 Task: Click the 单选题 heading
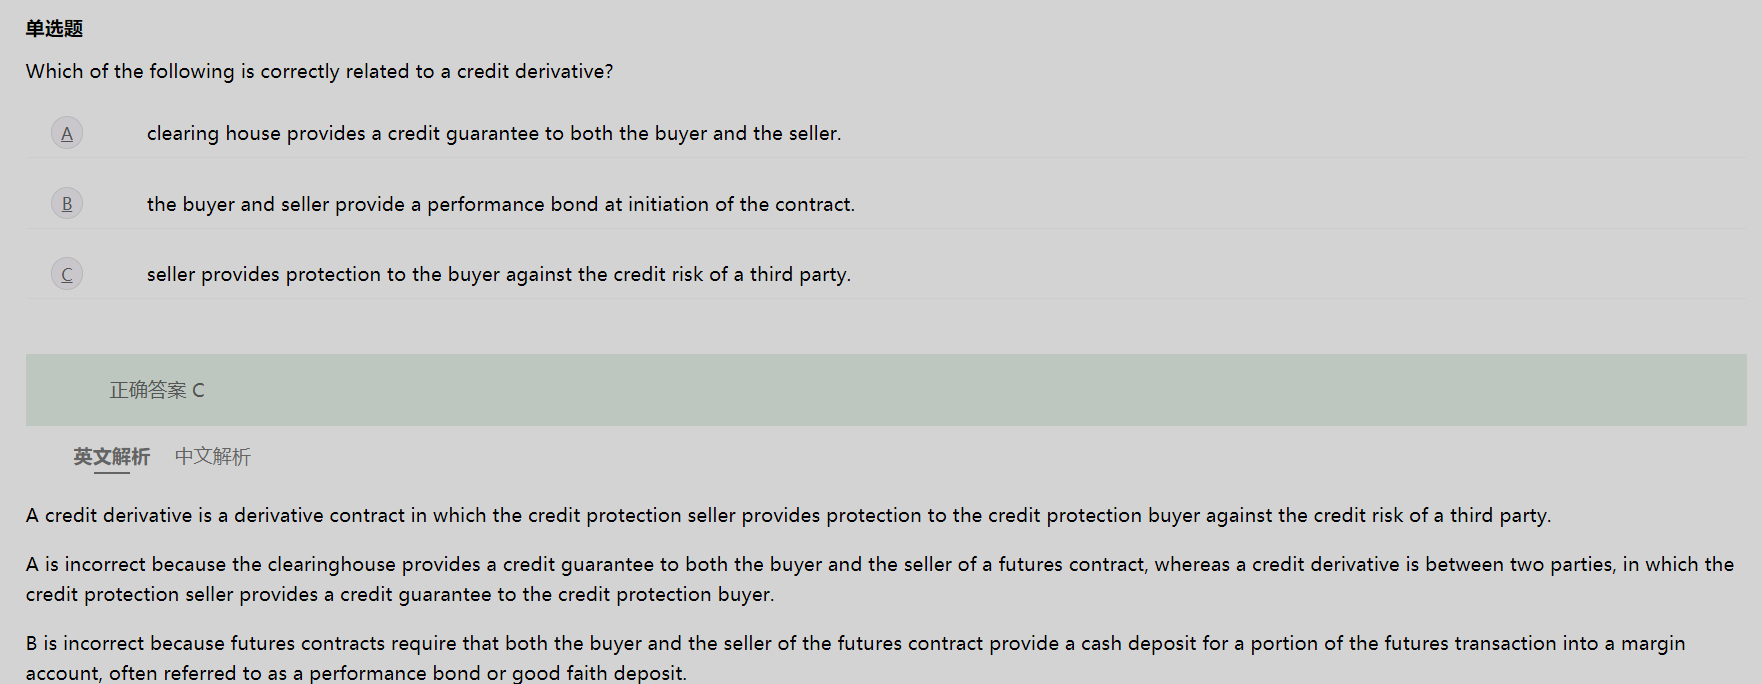(x=54, y=29)
